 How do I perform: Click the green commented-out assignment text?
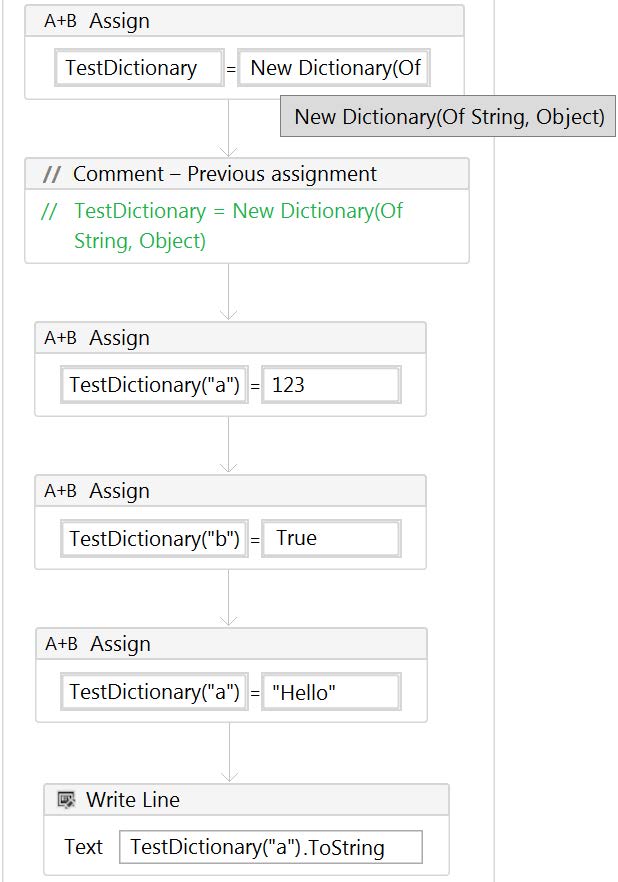tap(238, 226)
